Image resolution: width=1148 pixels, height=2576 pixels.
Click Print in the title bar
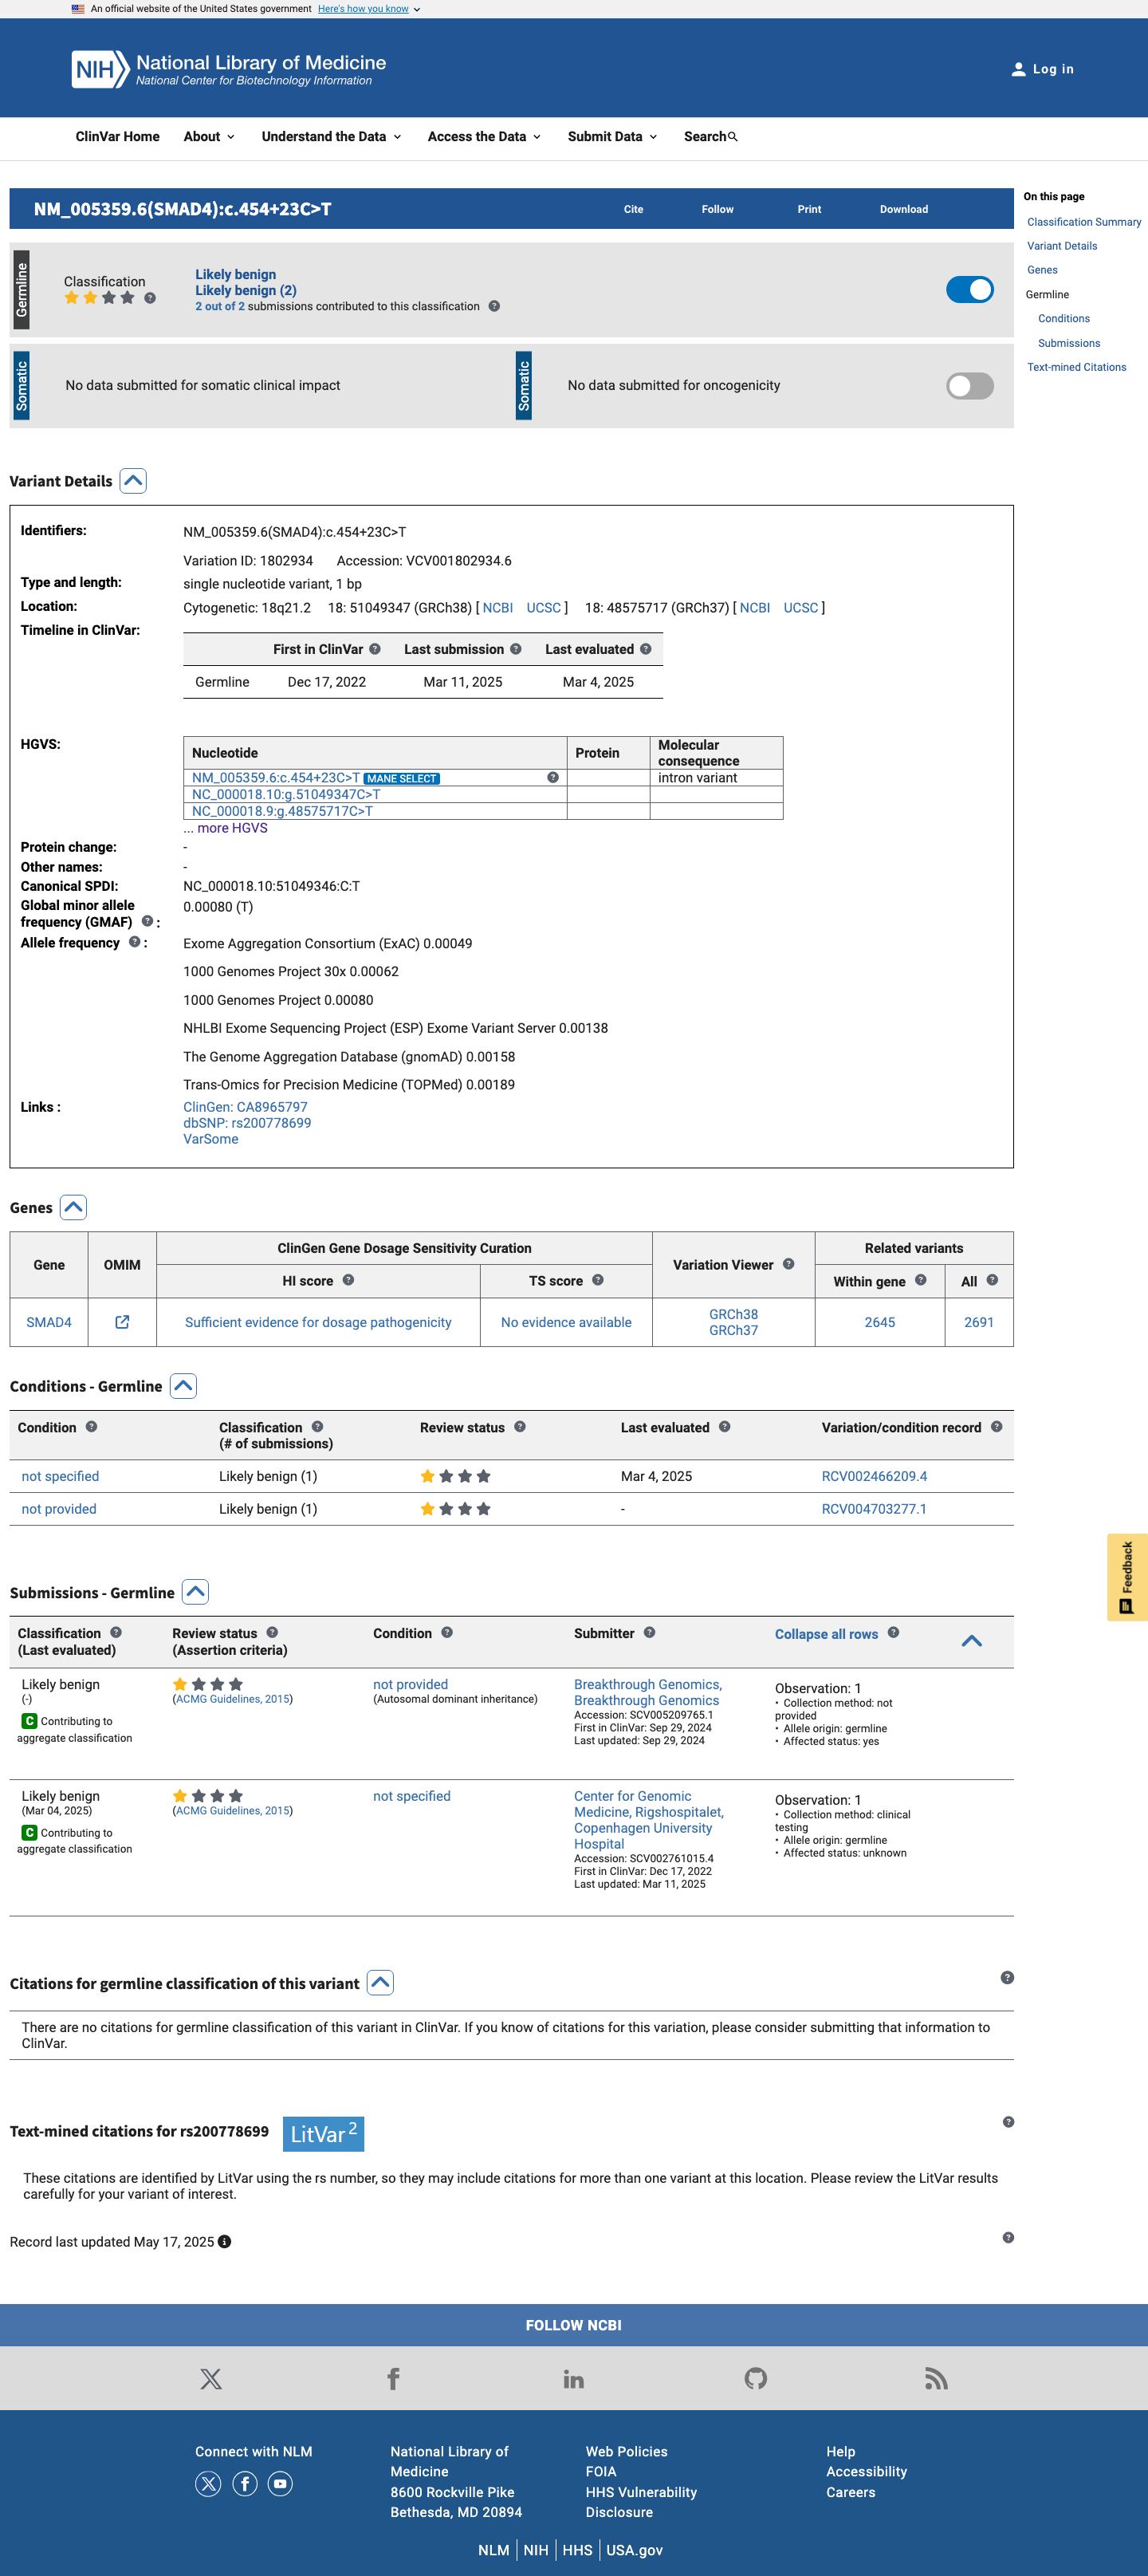coord(809,209)
